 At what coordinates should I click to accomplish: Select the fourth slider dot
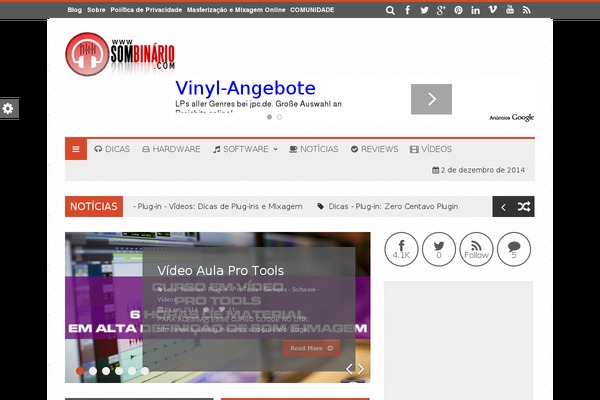119,371
